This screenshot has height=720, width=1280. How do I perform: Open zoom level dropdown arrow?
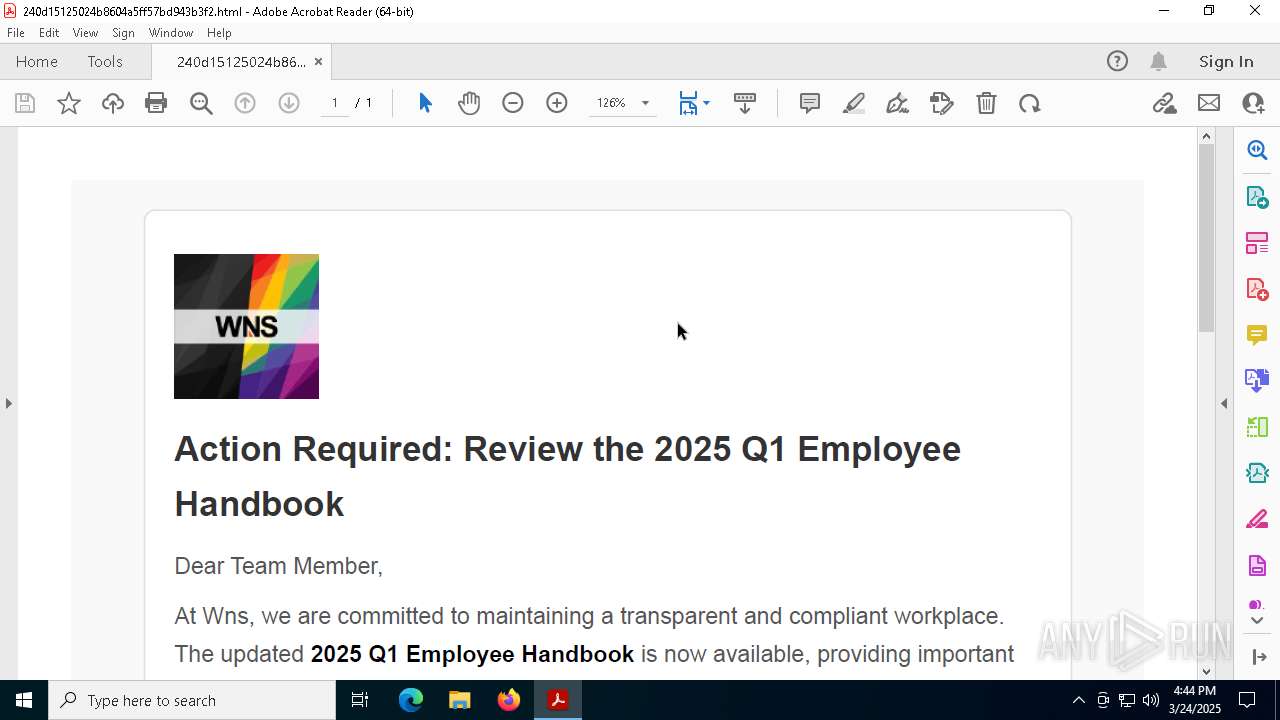[x=645, y=103]
